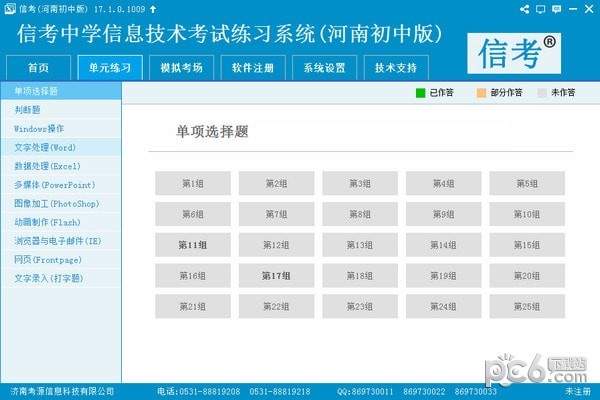Click the orange 部分作答 legend square
This screenshot has width=600, height=400.
tap(482, 94)
